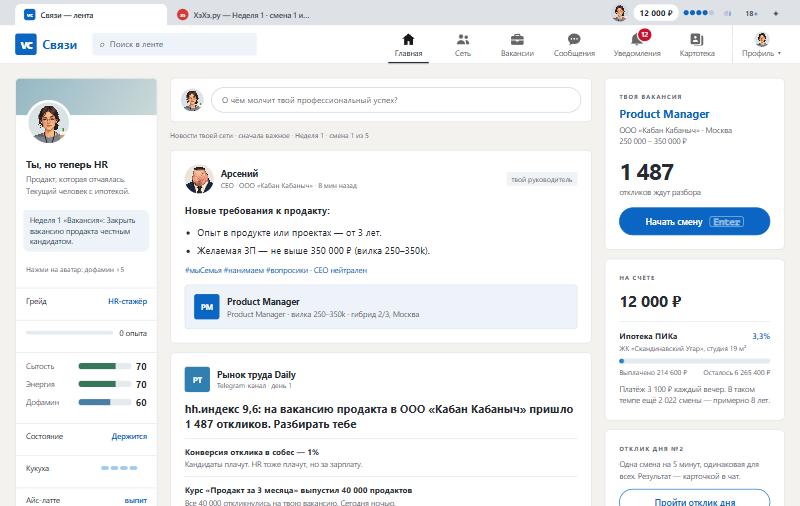Click Арсений's avatar in the post
The image size is (800, 506).
click(x=199, y=179)
